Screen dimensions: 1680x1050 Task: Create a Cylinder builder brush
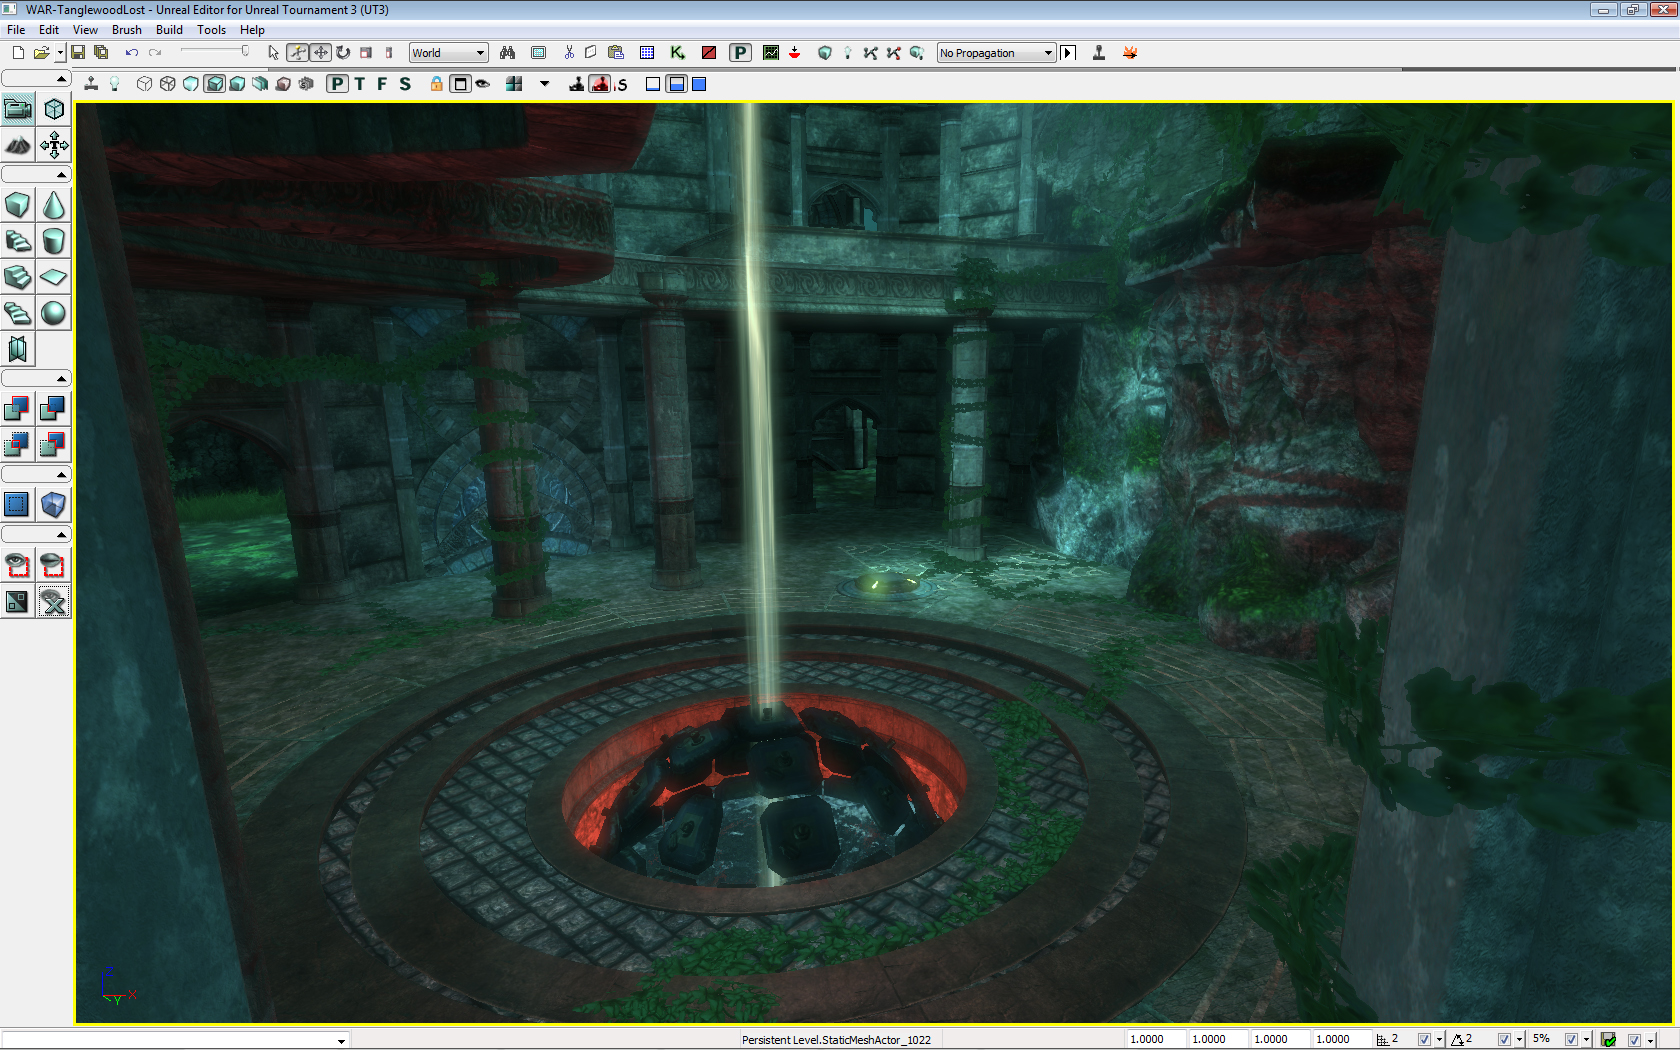[54, 241]
